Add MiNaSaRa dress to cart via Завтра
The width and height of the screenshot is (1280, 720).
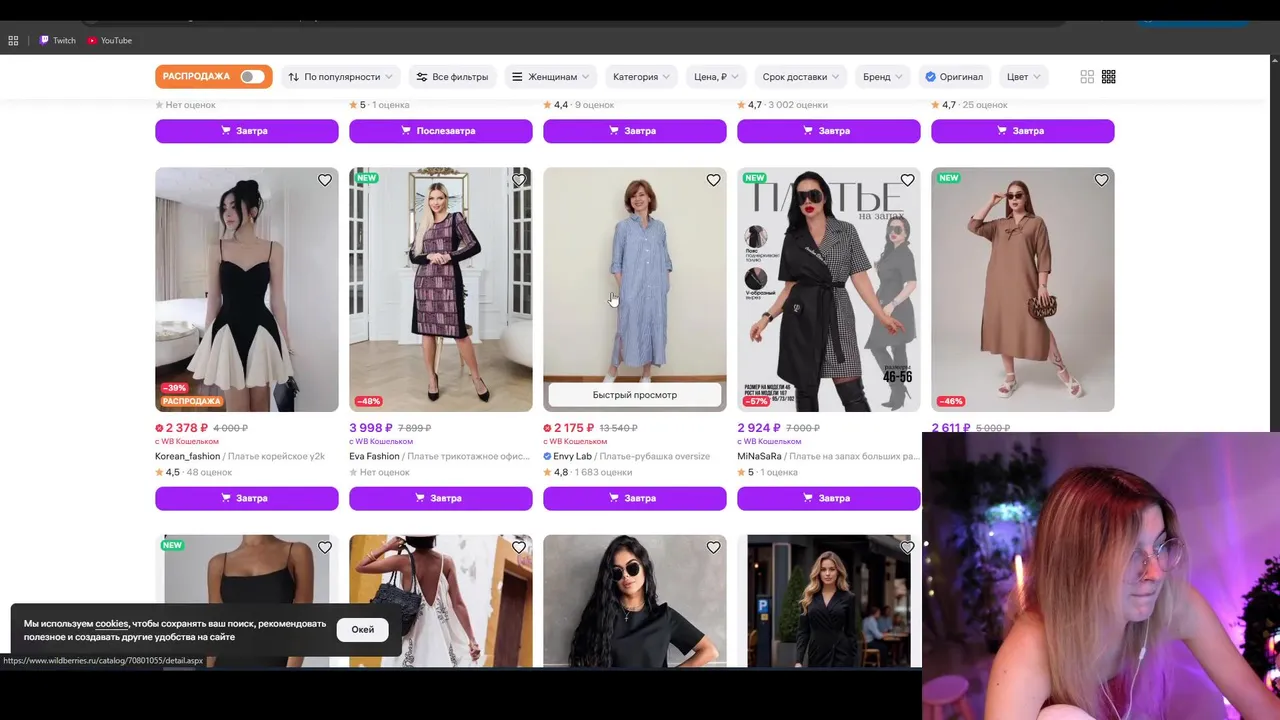(x=829, y=498)
